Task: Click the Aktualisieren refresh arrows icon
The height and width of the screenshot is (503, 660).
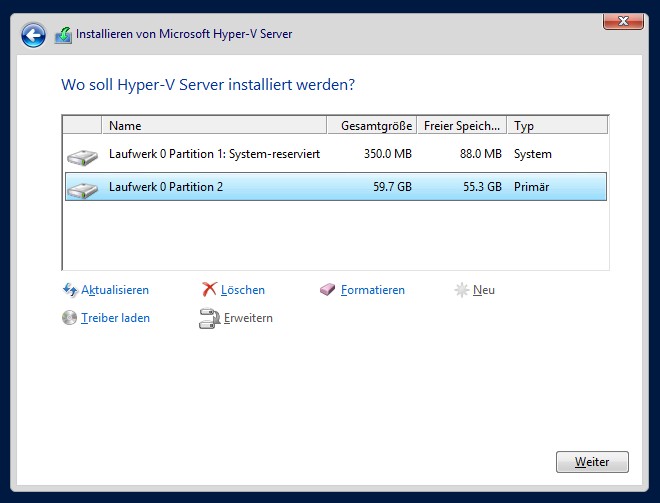Action: pyautogui.click(x=70, y=290)
